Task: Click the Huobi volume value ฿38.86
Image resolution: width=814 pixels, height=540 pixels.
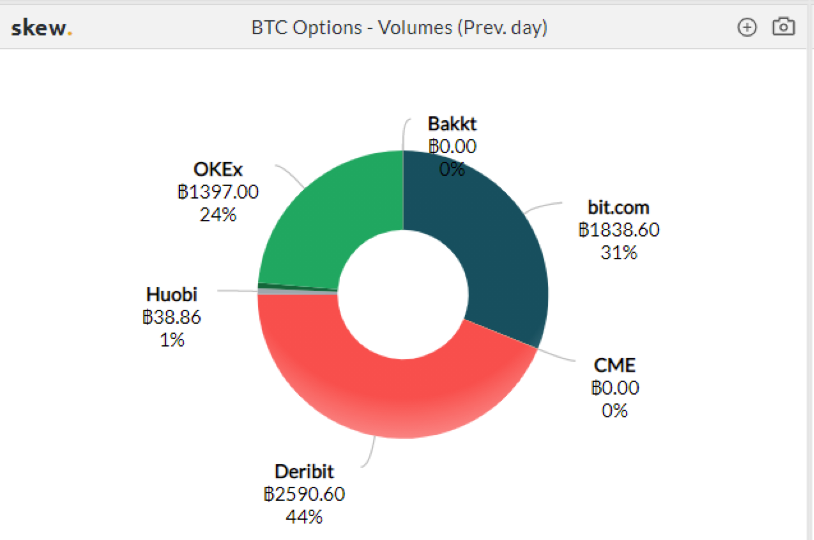Action: click(172, 317)
